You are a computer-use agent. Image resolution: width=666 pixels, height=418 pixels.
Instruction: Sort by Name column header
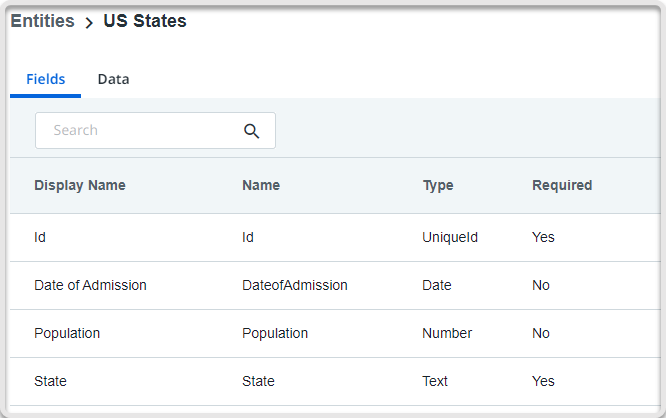261,185
